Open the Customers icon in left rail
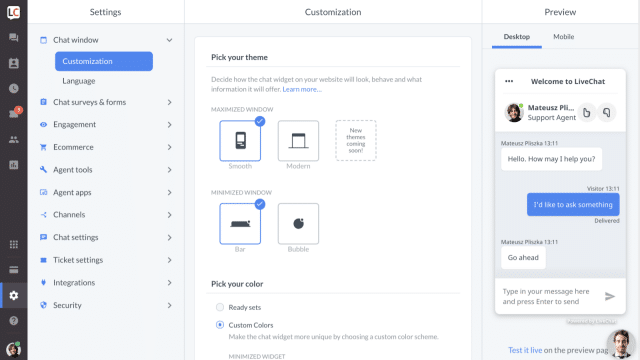 click(x=13, y=63)
